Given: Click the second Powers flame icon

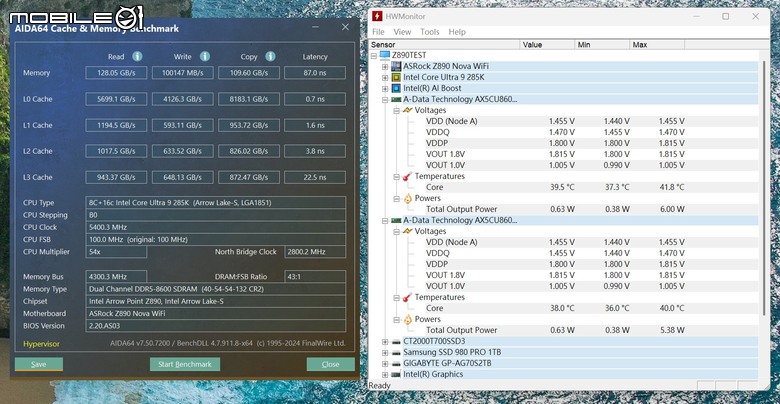Looking at the screenshot, I should 407,319.
